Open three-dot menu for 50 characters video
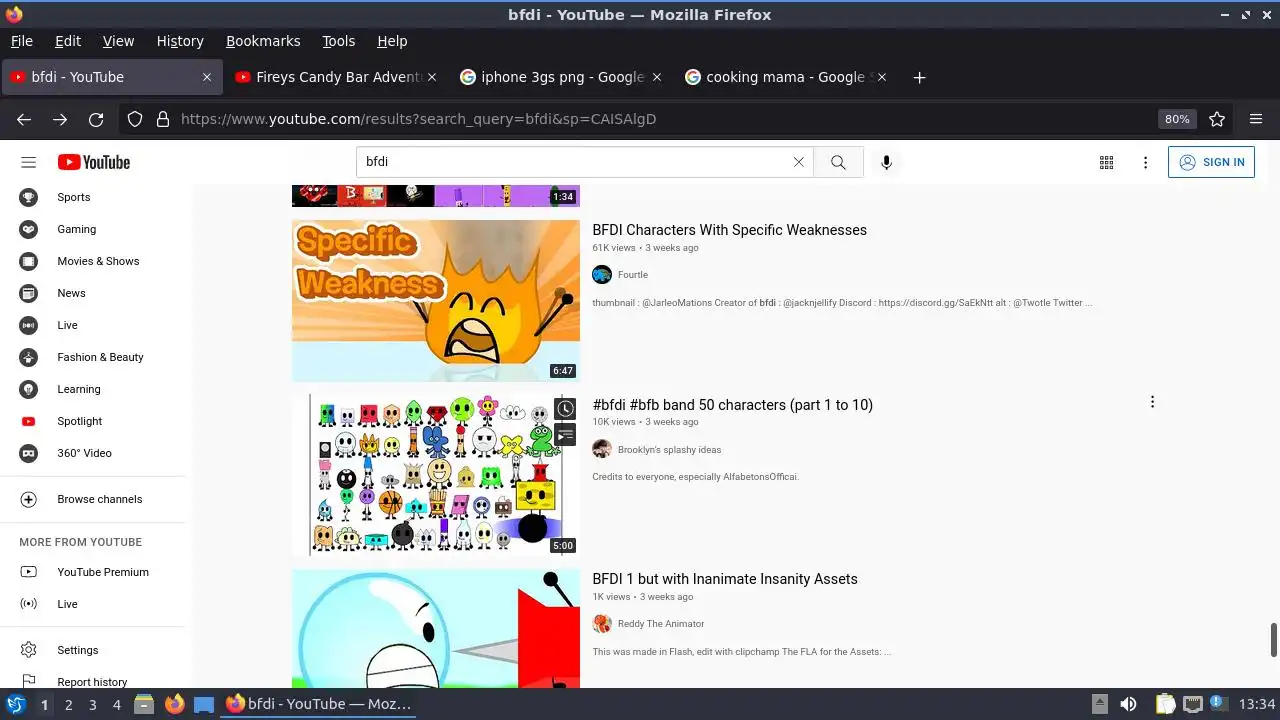 tap(1152, 402)
